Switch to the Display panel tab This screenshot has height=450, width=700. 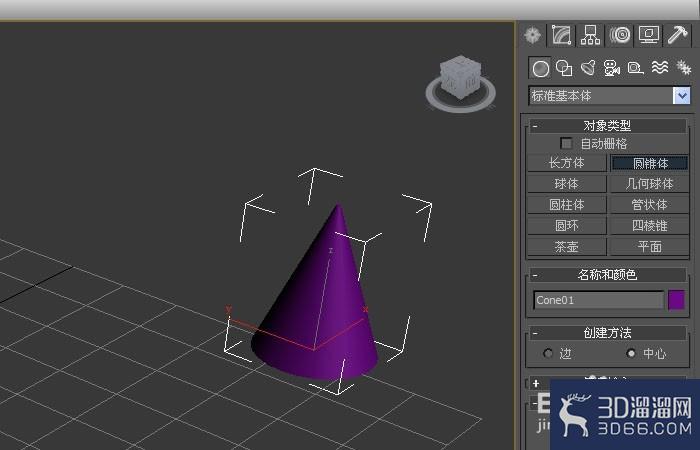pos(649,35)
